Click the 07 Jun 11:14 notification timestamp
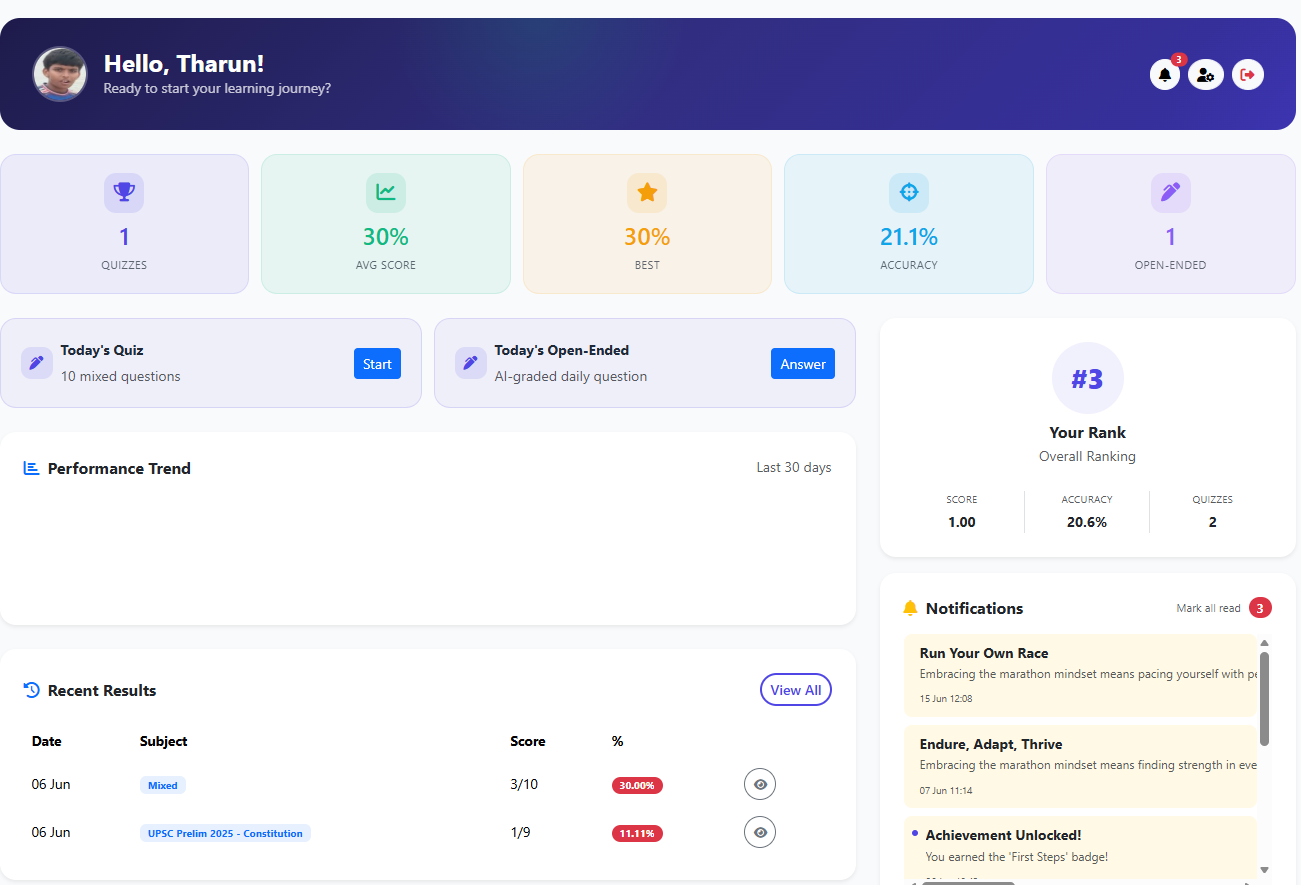Screen dimensions: 1301x885 [946, 790]
